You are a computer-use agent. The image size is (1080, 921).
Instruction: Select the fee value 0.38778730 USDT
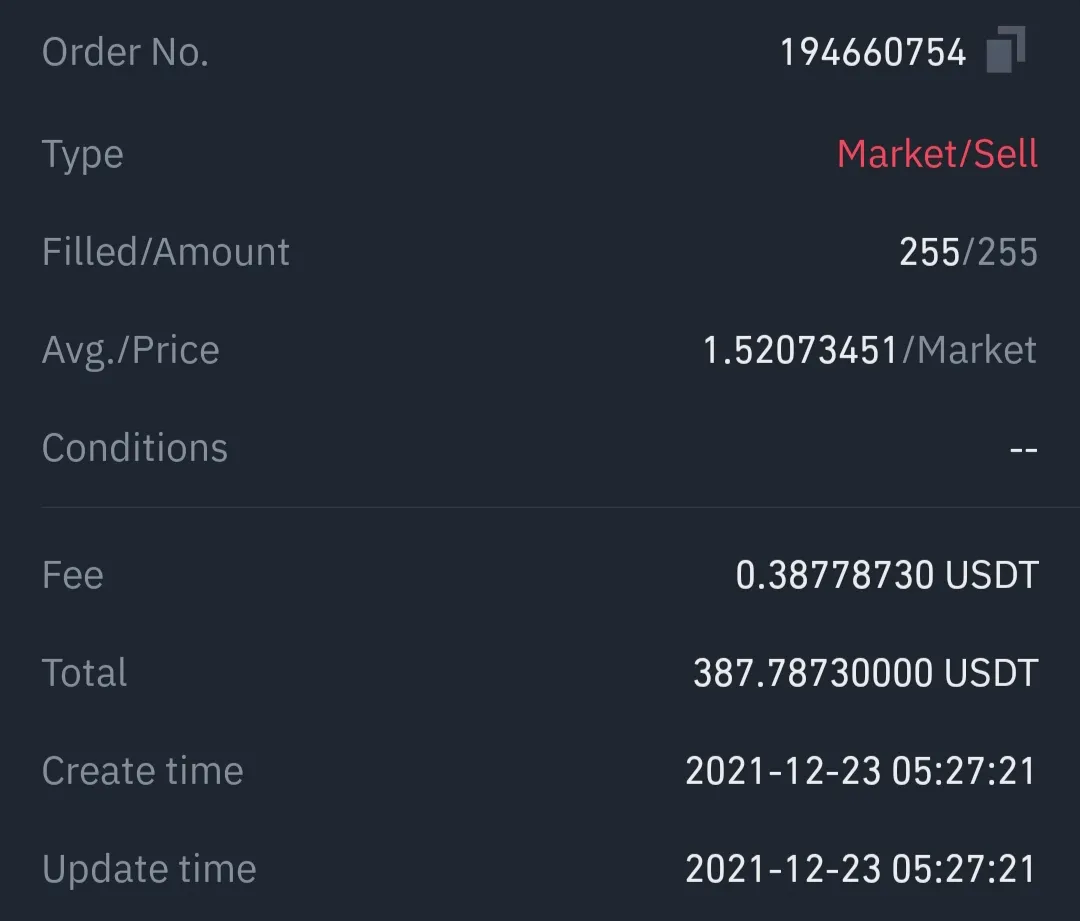(887, 575)
